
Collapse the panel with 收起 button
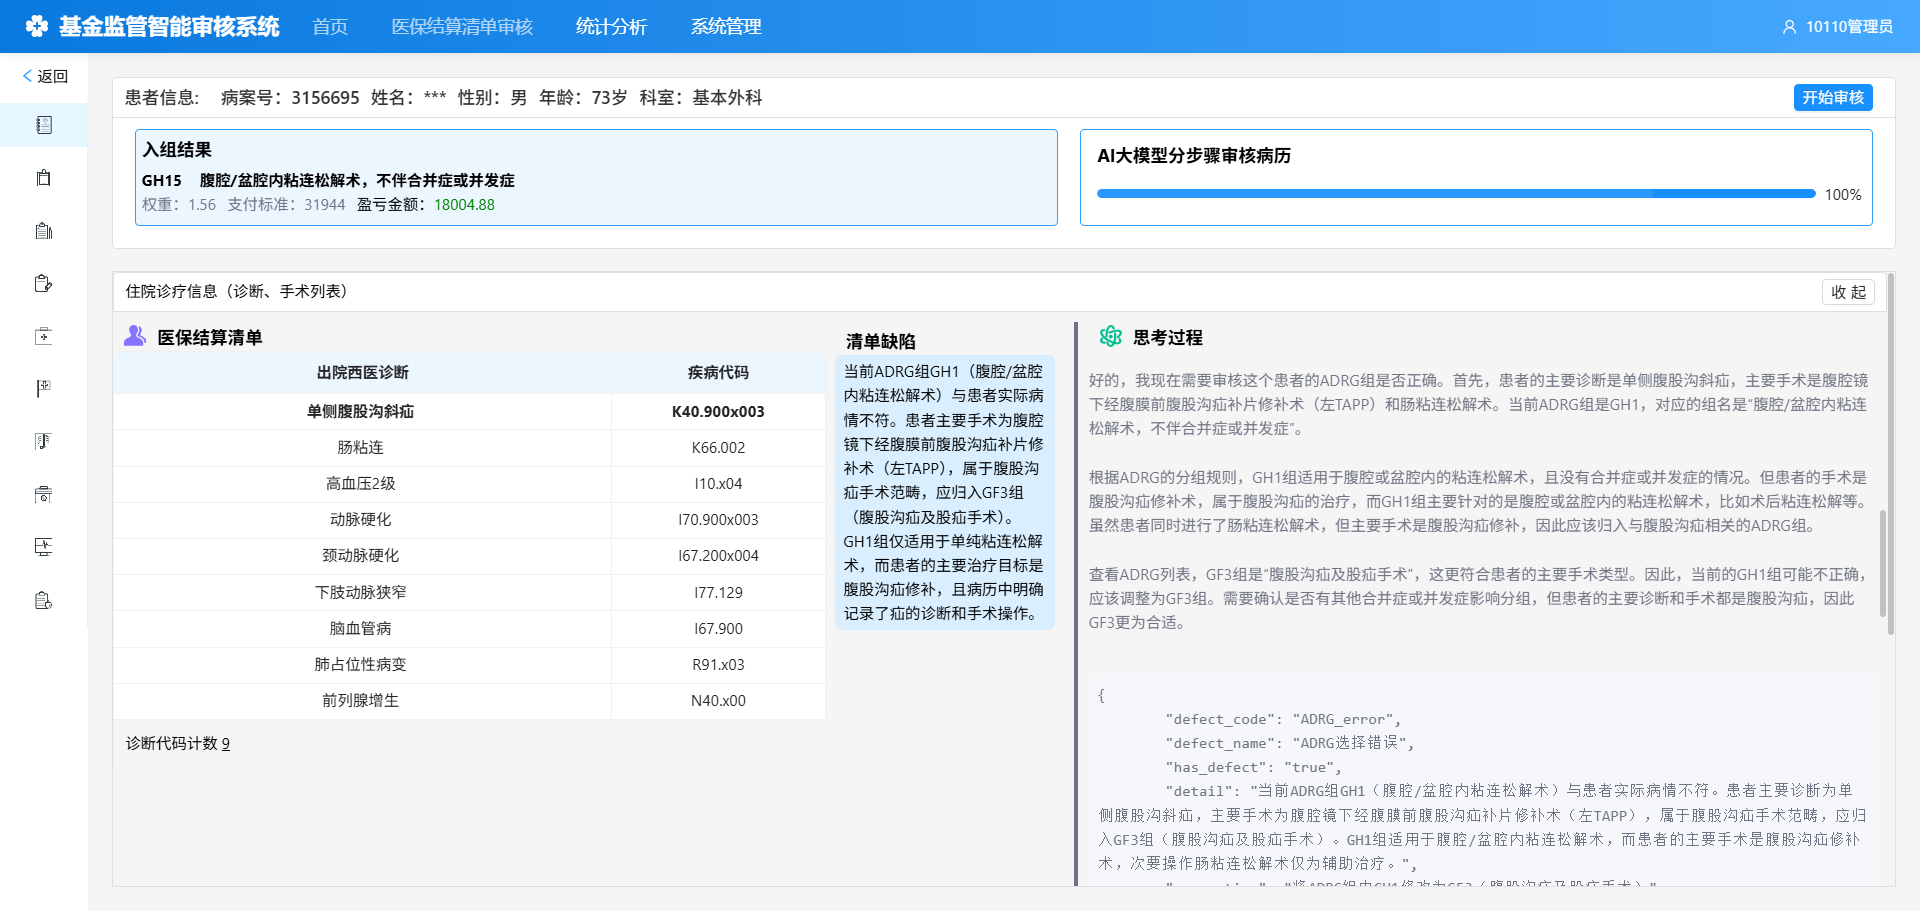point(1848,292)
